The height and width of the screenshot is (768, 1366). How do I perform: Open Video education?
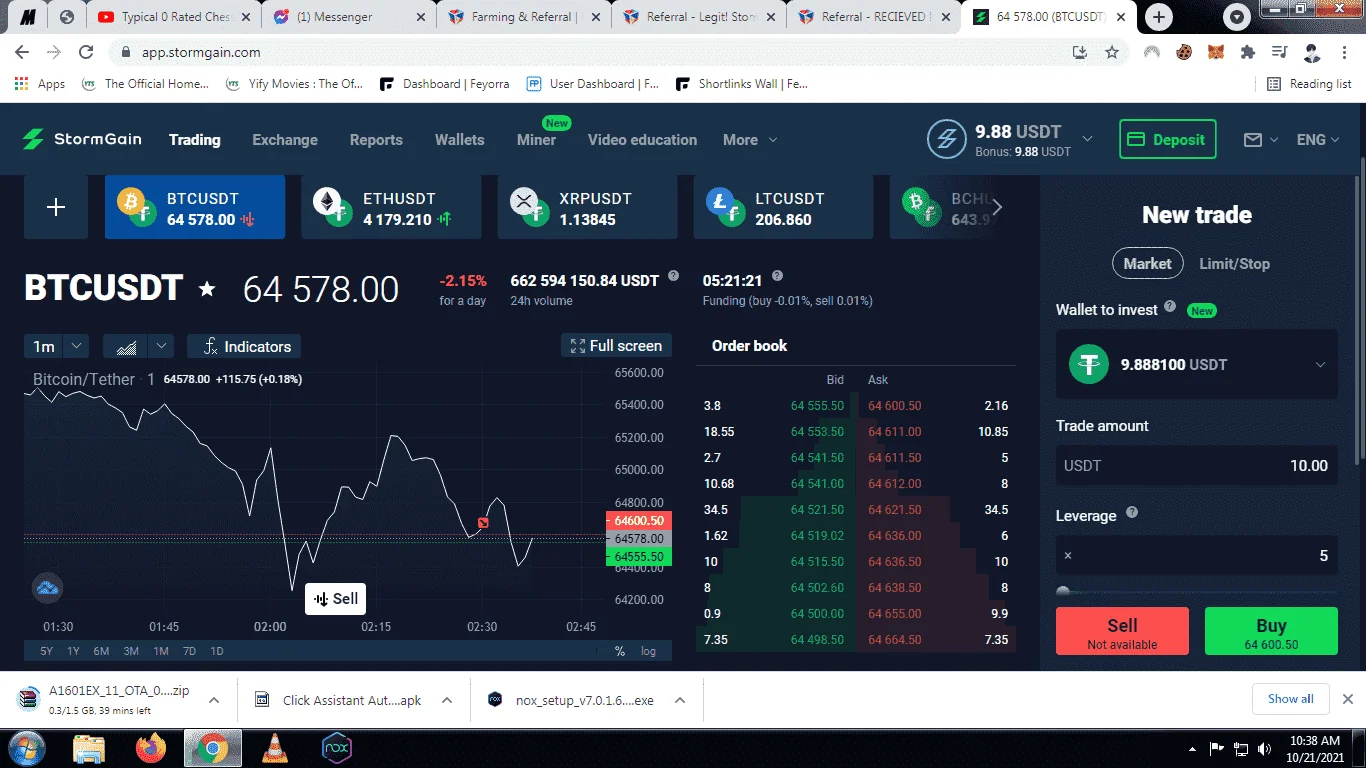tap(642, 140)
